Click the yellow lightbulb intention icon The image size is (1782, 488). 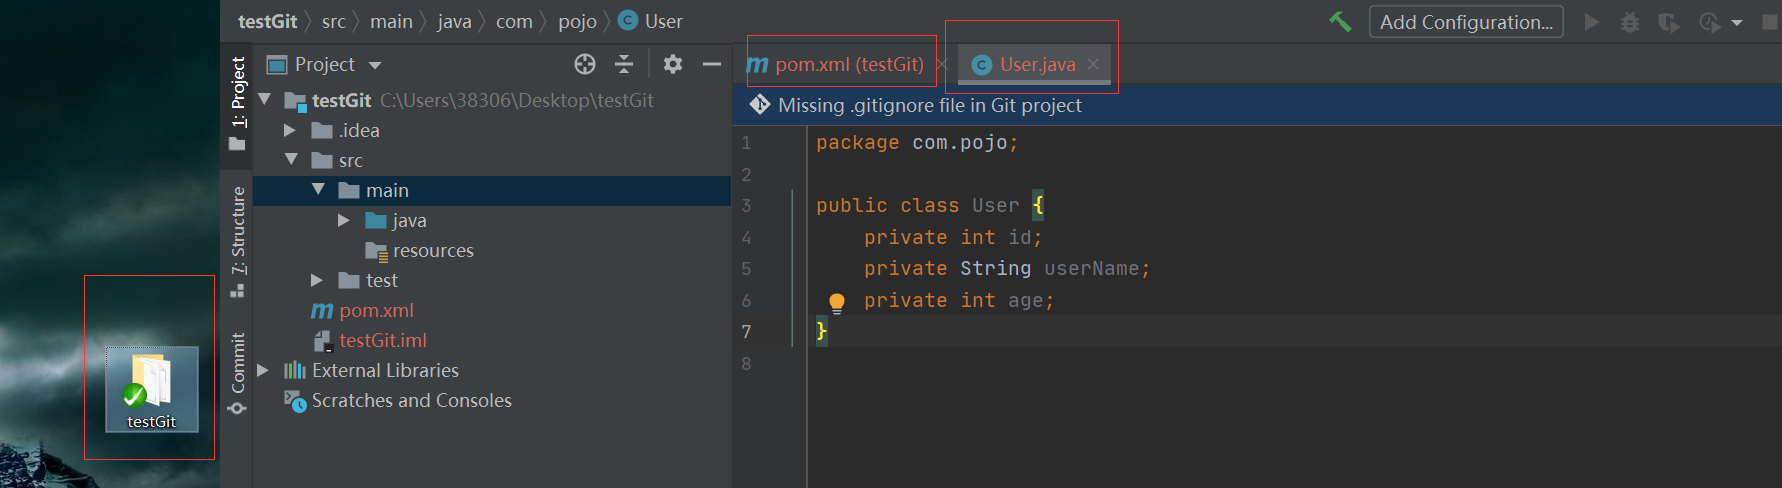(837, 302)
